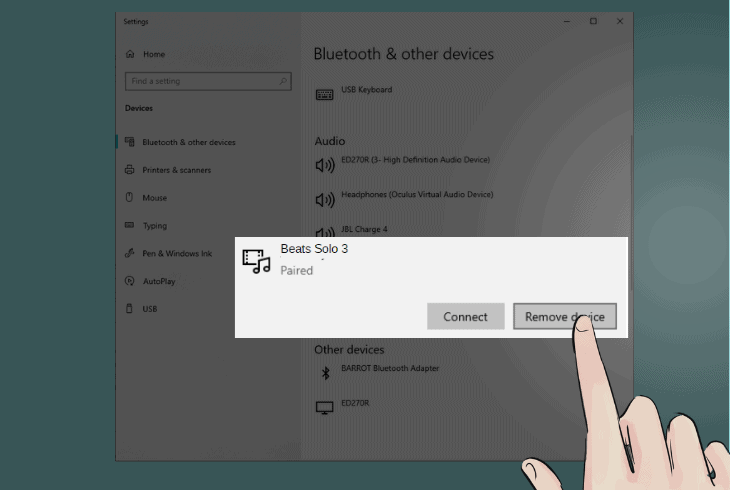This screenshot has height=490, width=730.
Task: Open Pen & Windows Ink settings
Action: click(x=177, y=253)
